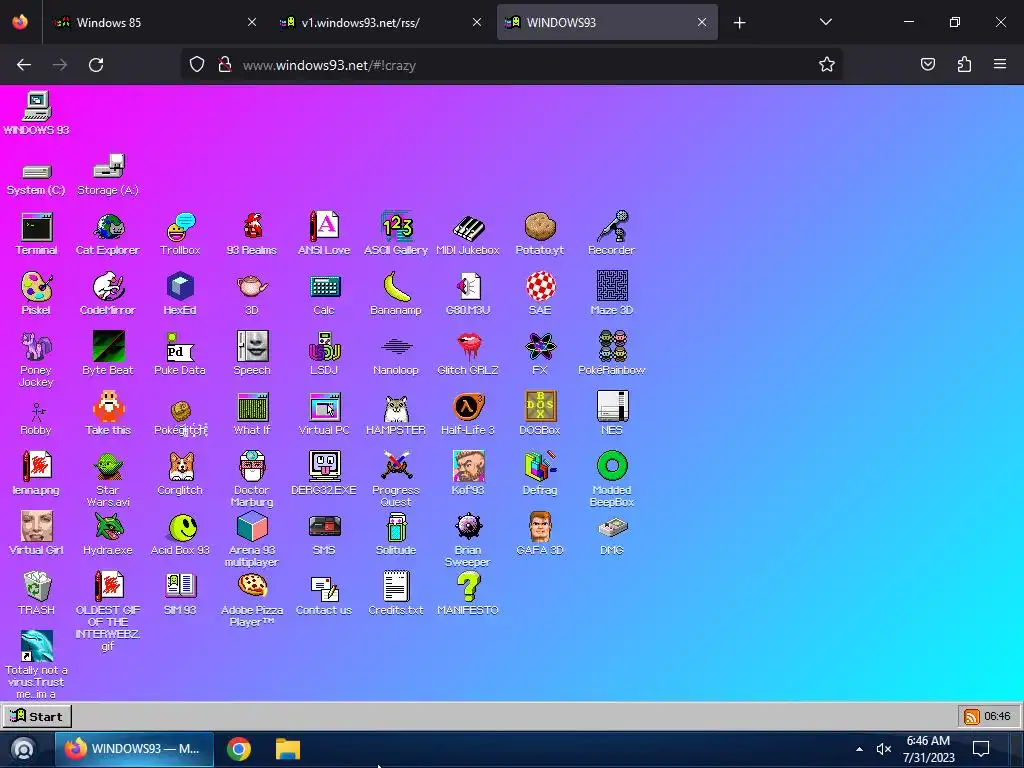Expand the list all tabs dropdown
The height and width of the screenshot is (768, 1024).
(825, 22)
